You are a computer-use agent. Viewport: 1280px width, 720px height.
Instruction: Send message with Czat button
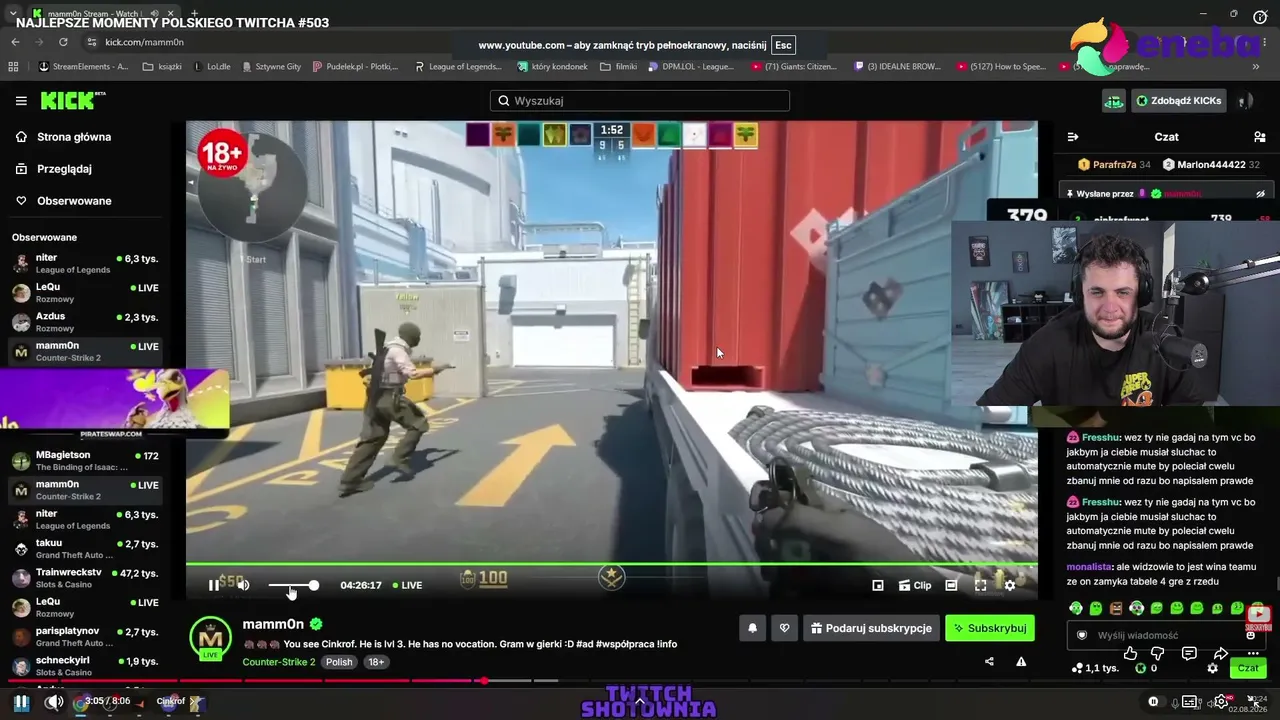1248,668
